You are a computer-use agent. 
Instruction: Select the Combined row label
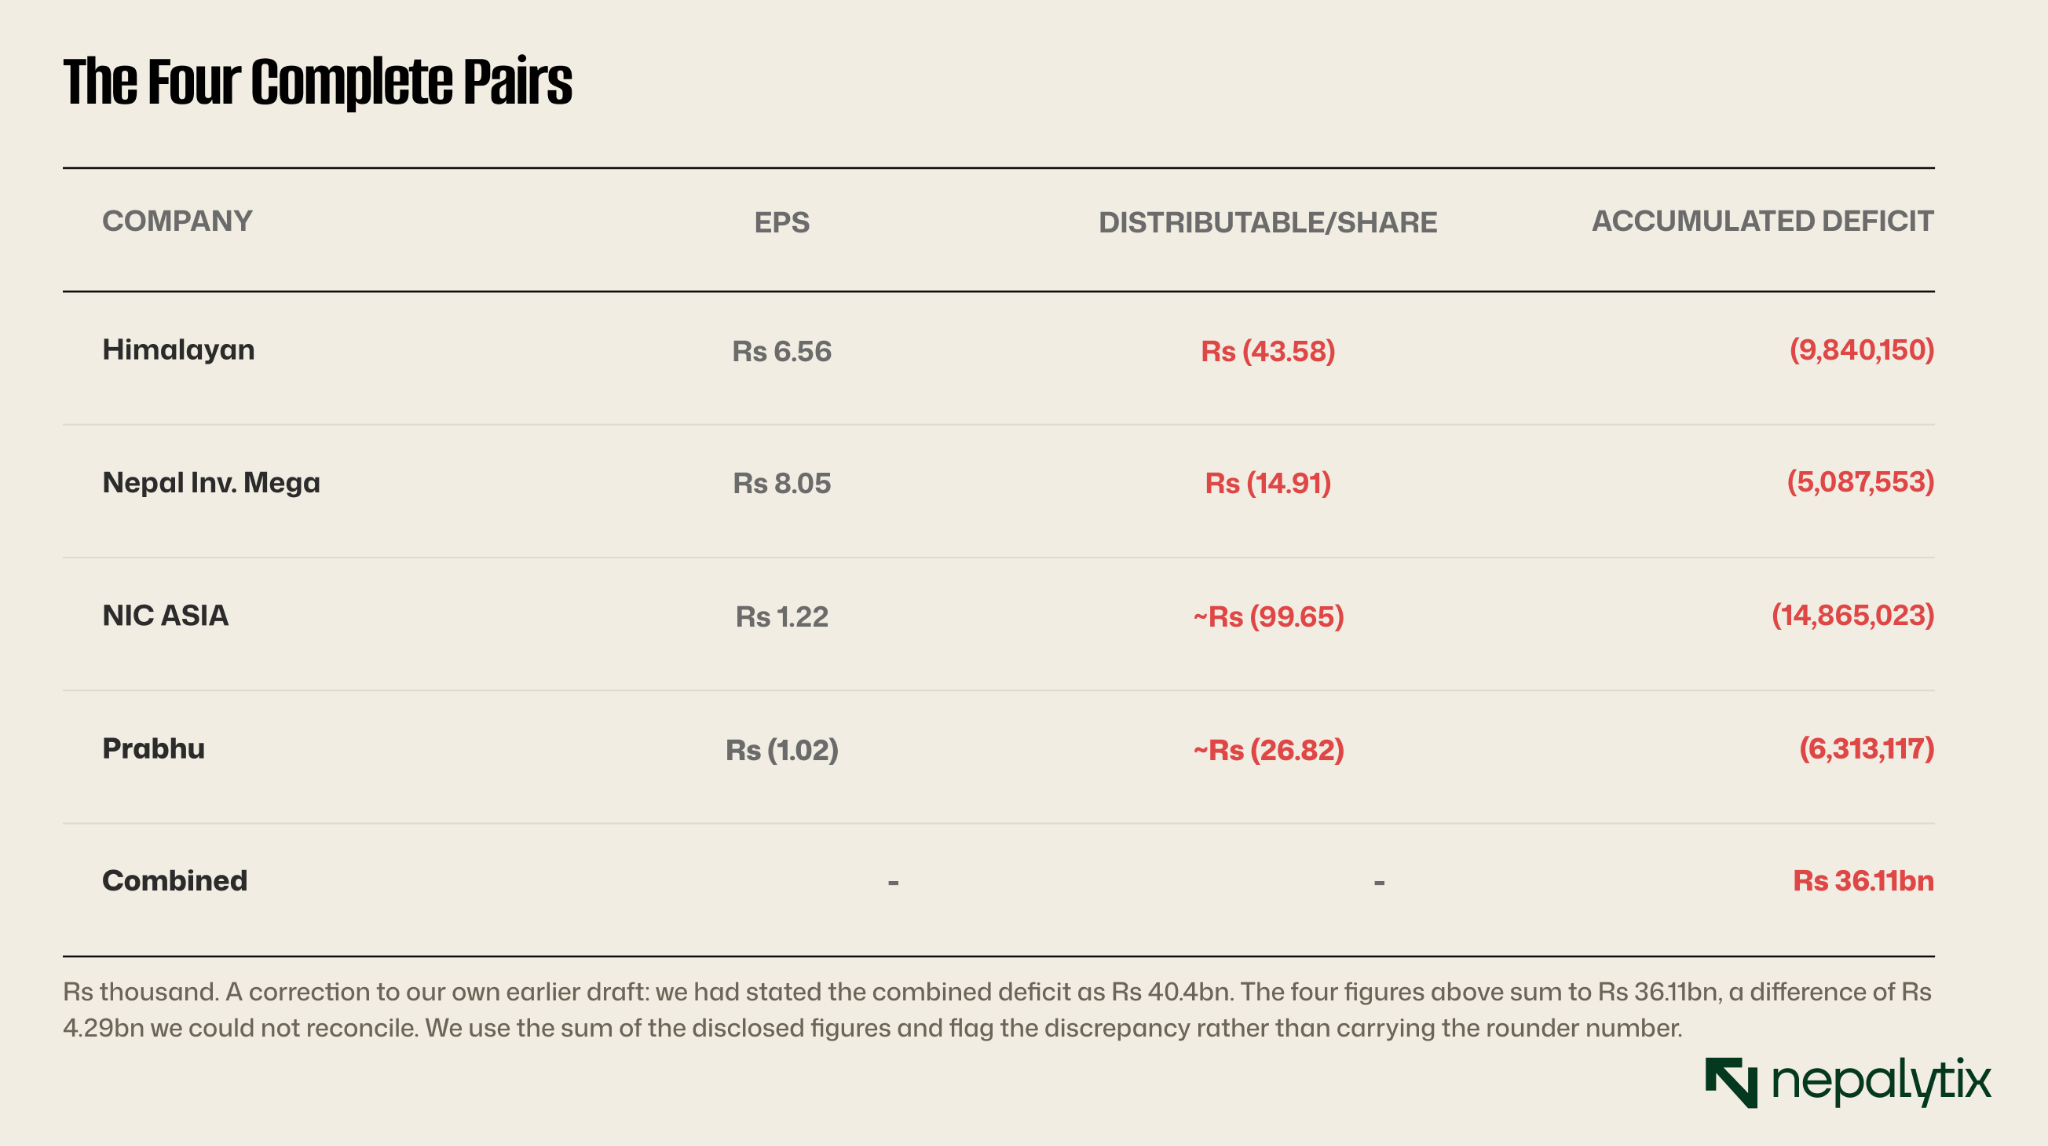[174, 881]
